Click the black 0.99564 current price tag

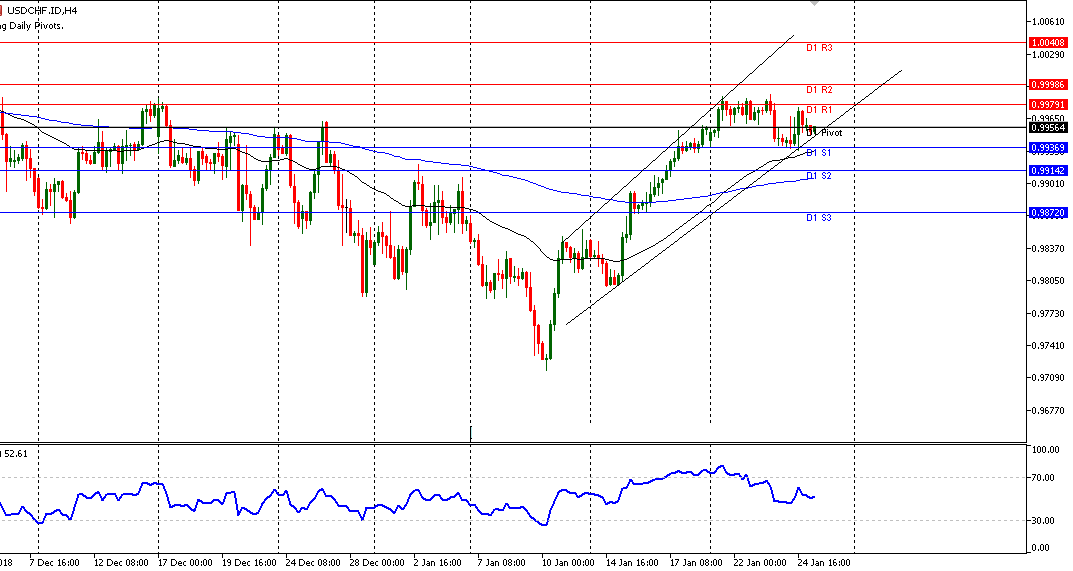coord(1047,127)
